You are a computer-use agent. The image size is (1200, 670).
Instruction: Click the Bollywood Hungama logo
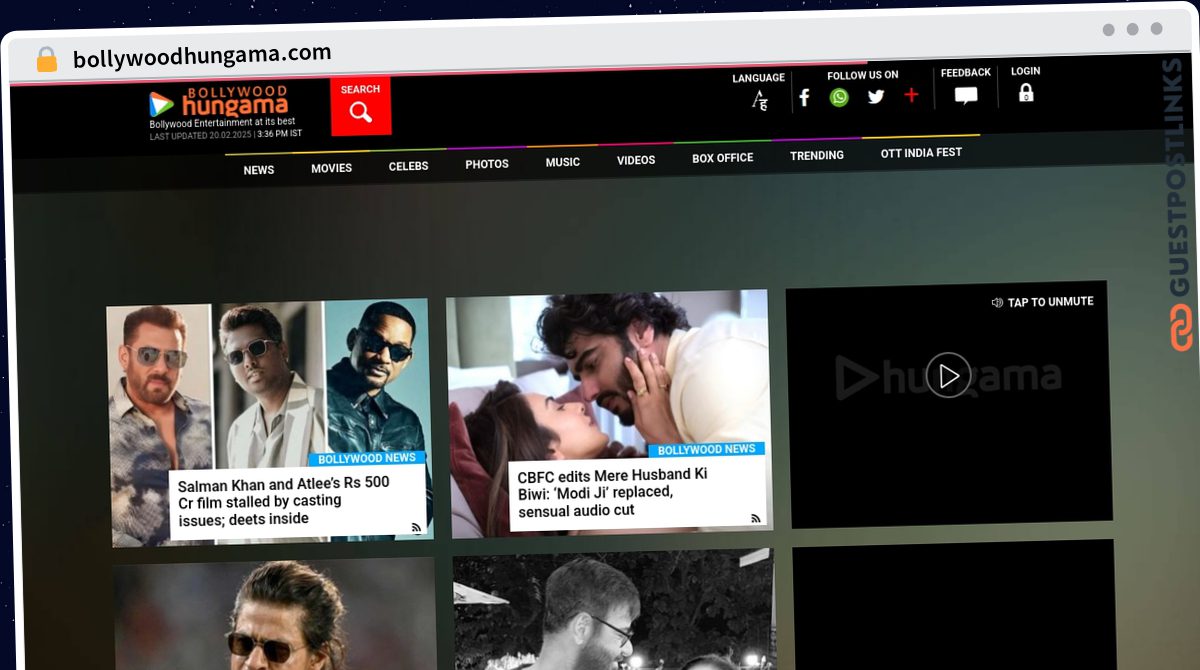(x=219, y=101)
